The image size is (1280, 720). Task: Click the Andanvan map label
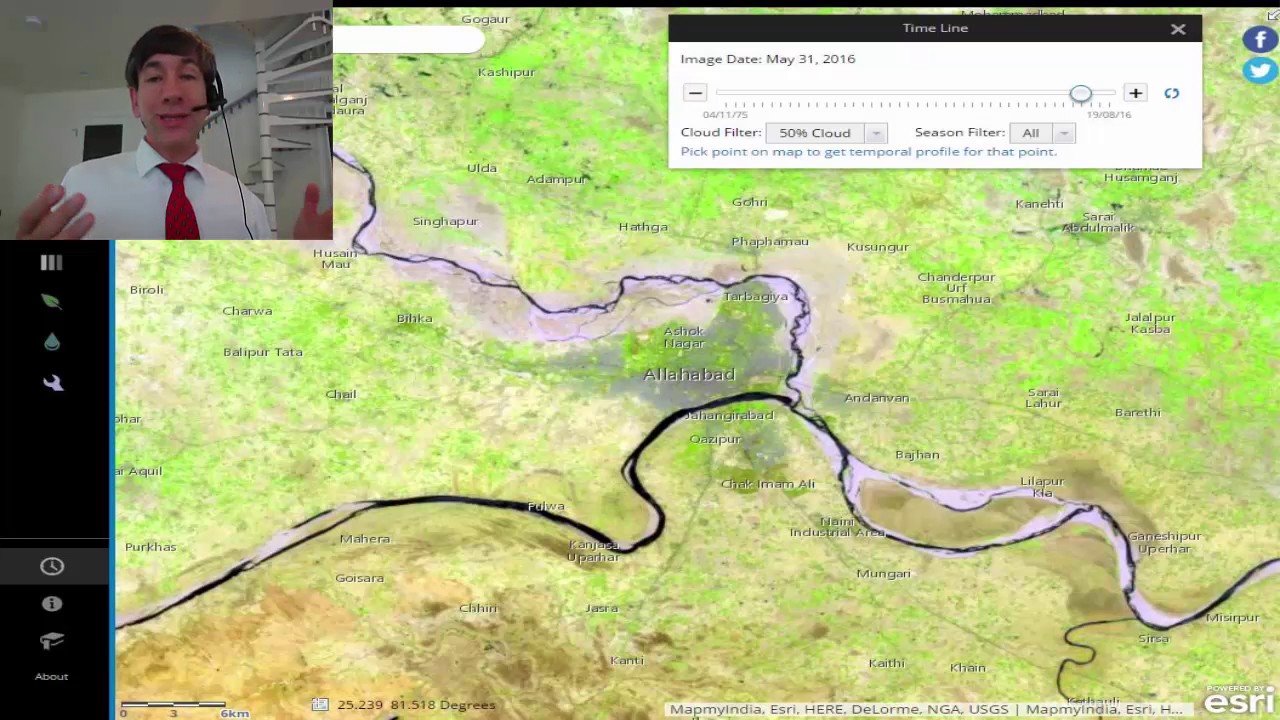tap(877, 398)
